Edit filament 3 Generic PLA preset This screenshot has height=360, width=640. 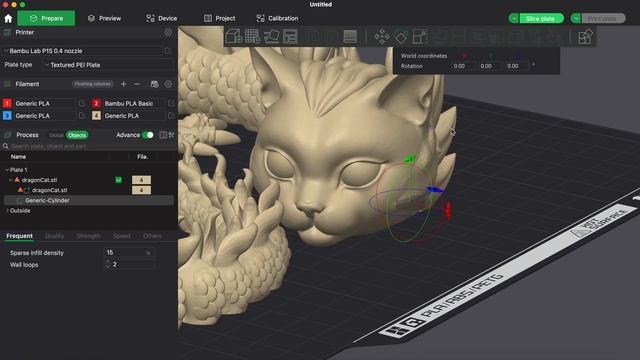[82, 116]
